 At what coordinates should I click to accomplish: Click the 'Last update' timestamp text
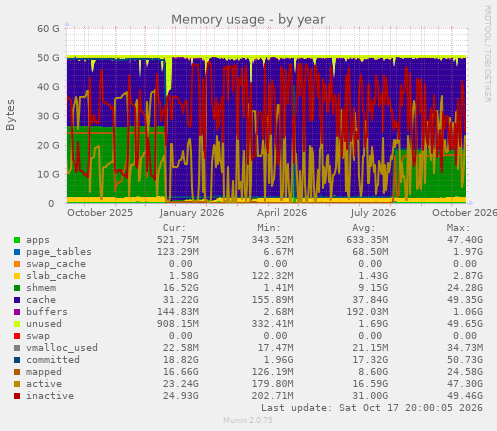[x=372, y=408]
